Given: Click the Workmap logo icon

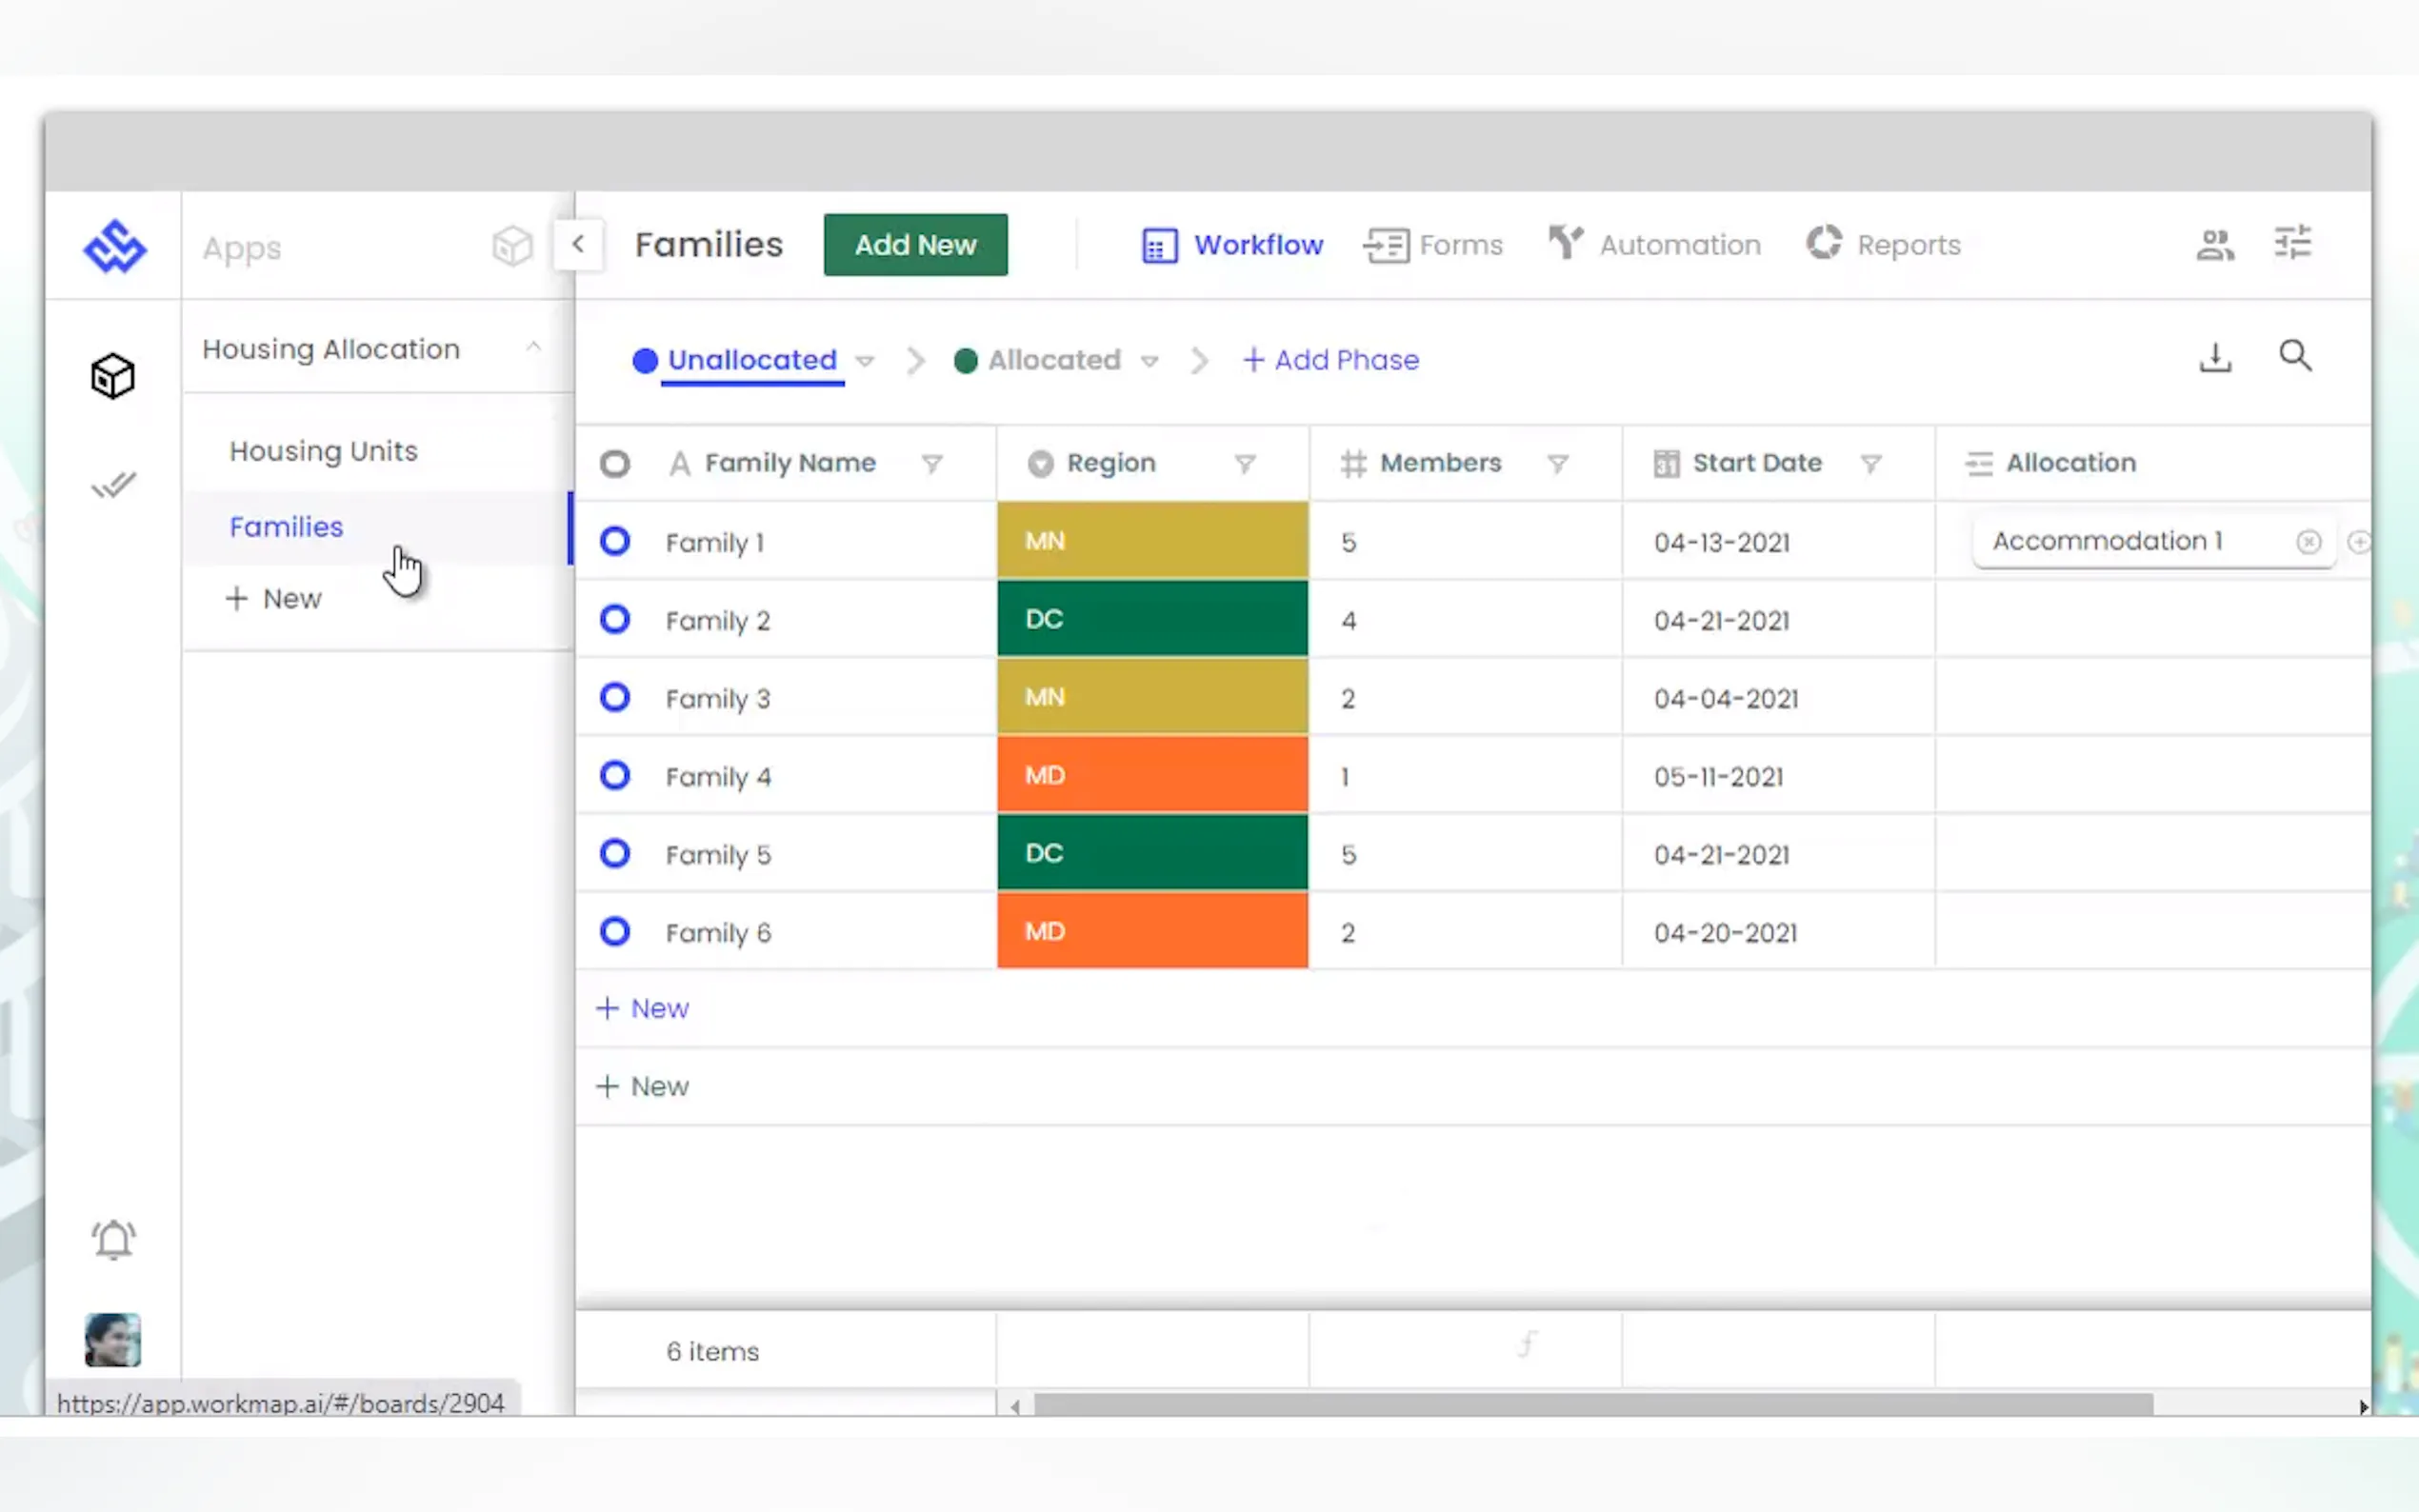Looking at the screenshot, I should pyautogui.click(x=114, y=246).
